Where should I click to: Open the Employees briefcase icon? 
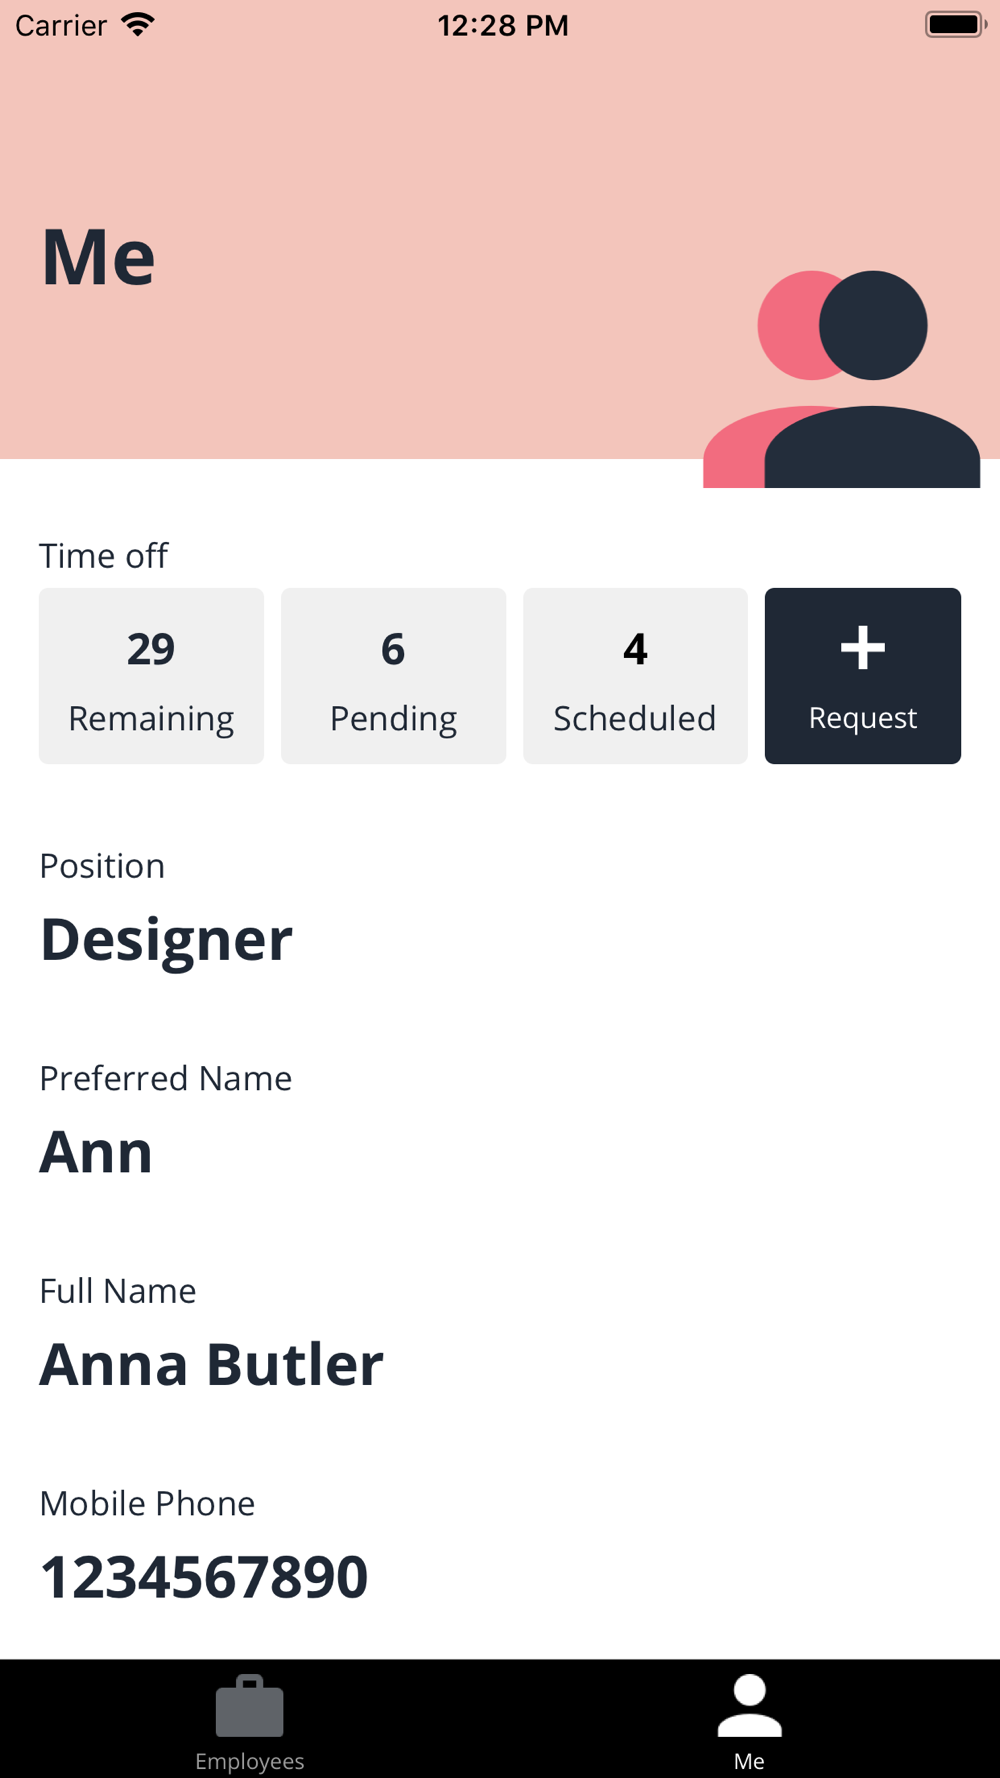pos(249,1706)
